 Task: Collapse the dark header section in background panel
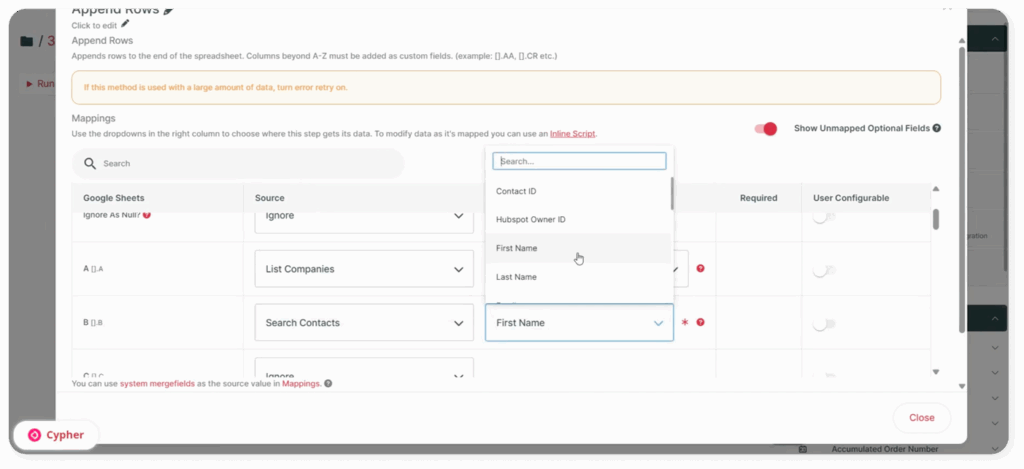pyautogui.click(x=995, y=40)
